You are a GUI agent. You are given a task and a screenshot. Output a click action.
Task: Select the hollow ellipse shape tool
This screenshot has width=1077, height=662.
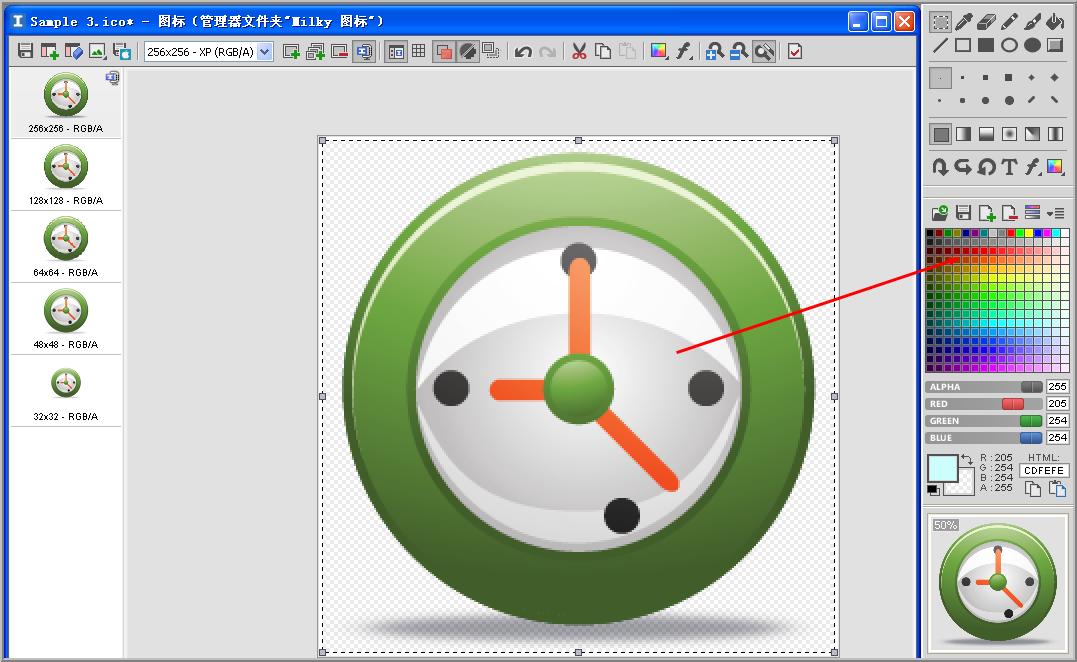coord(1009,45)
